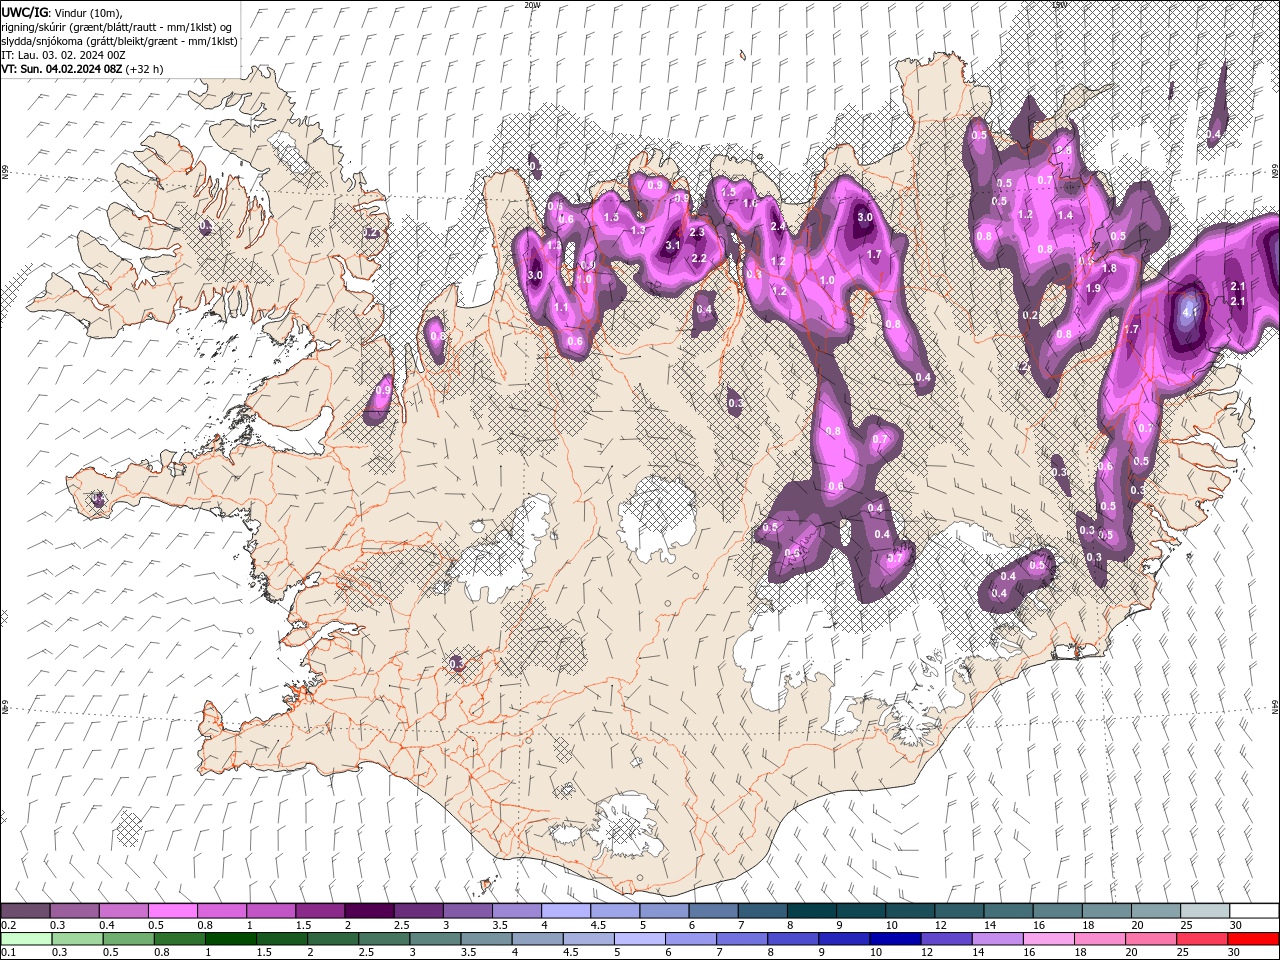Viewport: 1280px width, 960px height.
Task: Click lower legend swatch between 0.1 and 0.3
Action: tap(26, 939)
